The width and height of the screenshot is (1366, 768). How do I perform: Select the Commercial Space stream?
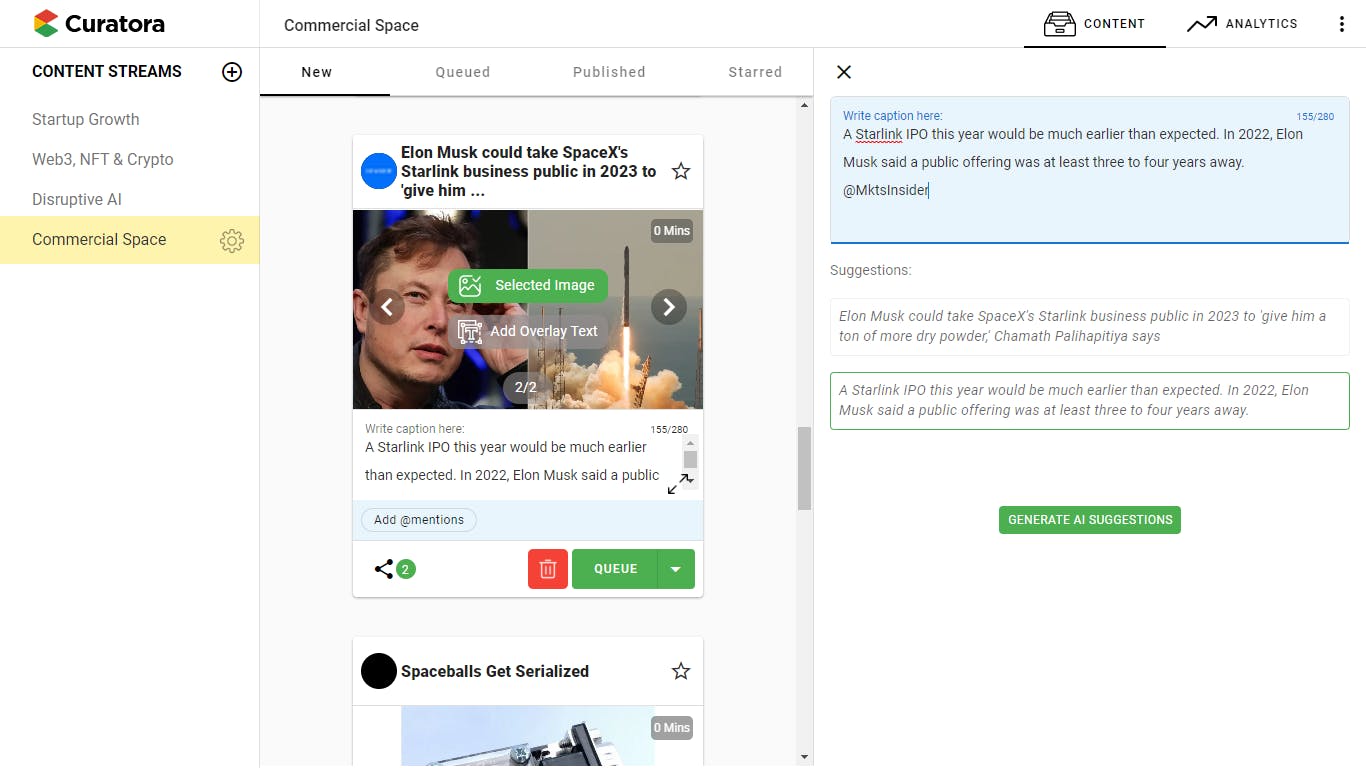click(x=99, y=240)
